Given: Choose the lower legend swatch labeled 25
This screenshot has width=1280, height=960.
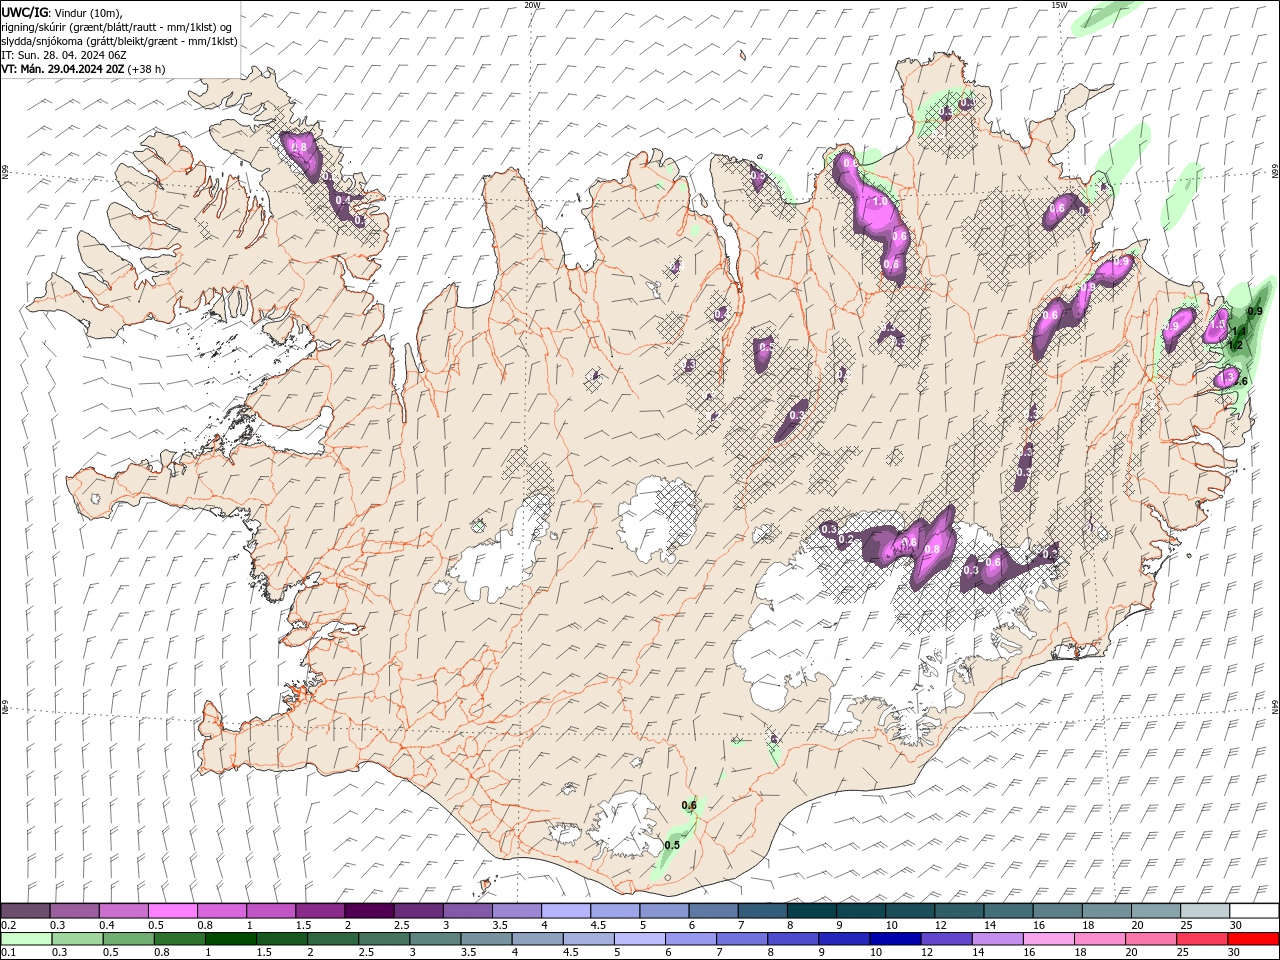Looking at the screenshot, I should point(1201,939).
